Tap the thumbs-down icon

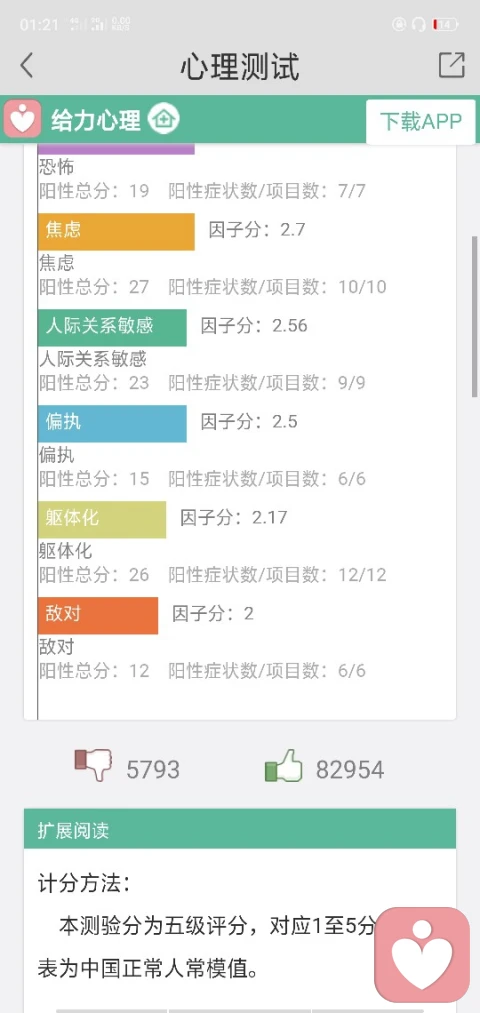tap(93, 768)
